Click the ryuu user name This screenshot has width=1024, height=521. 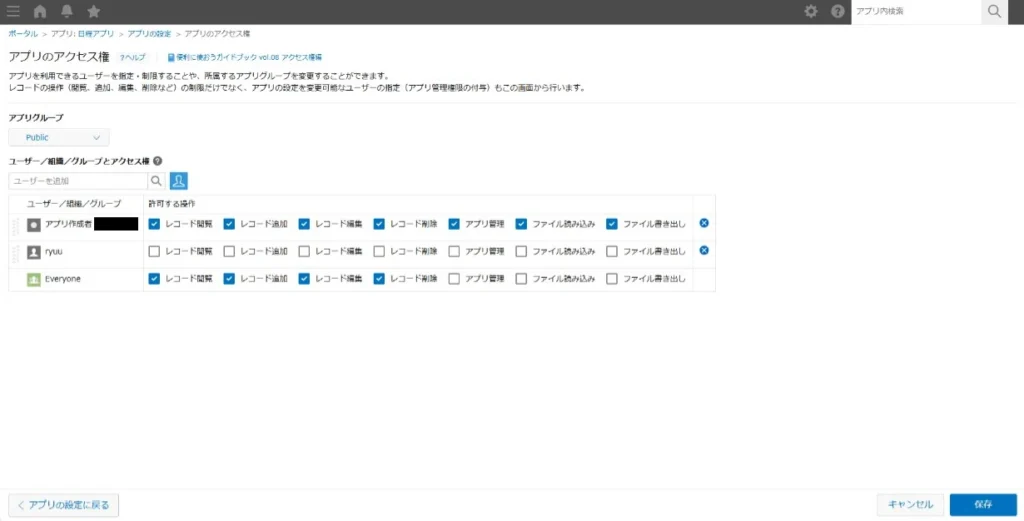54,251
